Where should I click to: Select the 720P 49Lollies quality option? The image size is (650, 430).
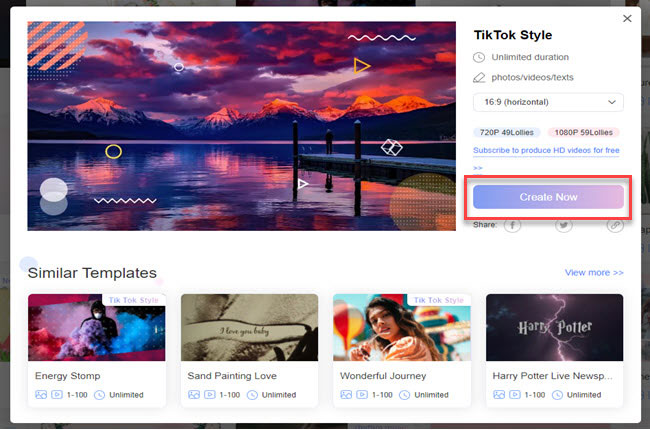[x=507, y=132]
